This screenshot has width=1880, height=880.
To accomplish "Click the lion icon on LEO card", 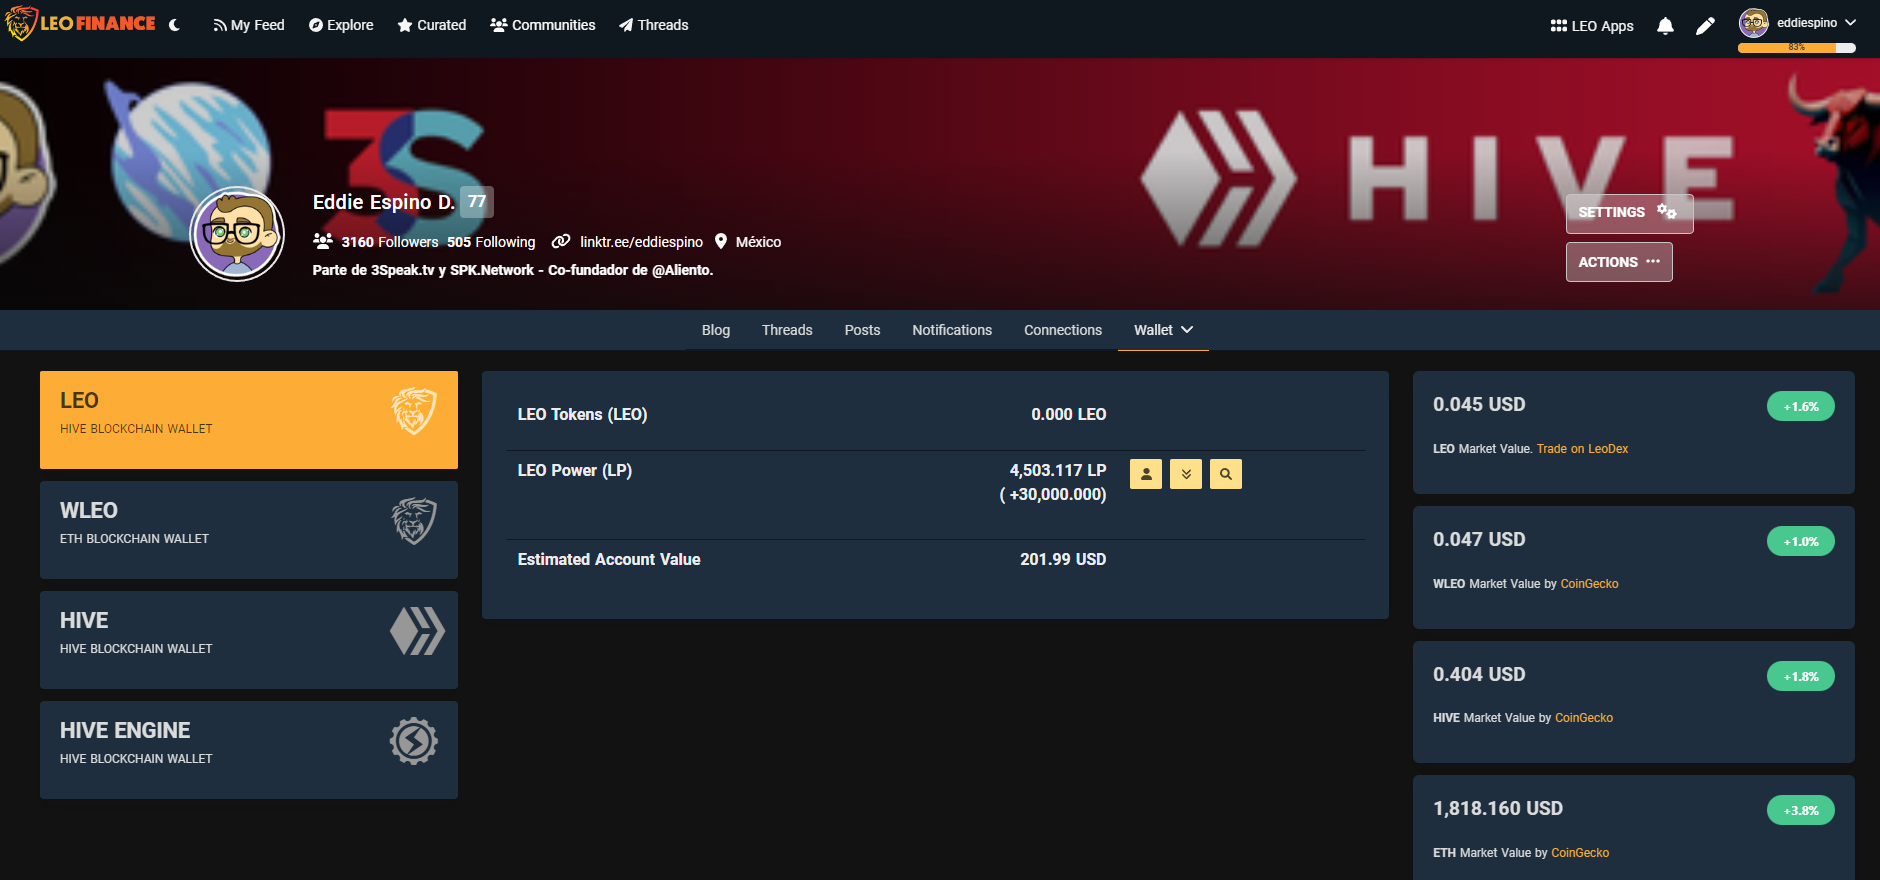I will coord(414,411).
